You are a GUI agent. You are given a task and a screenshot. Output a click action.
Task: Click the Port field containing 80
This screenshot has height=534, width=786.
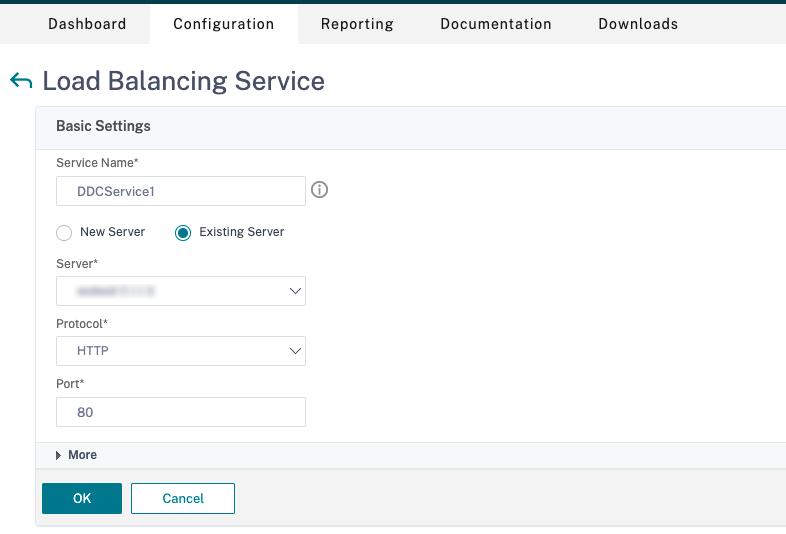click(x=181, y=412)
